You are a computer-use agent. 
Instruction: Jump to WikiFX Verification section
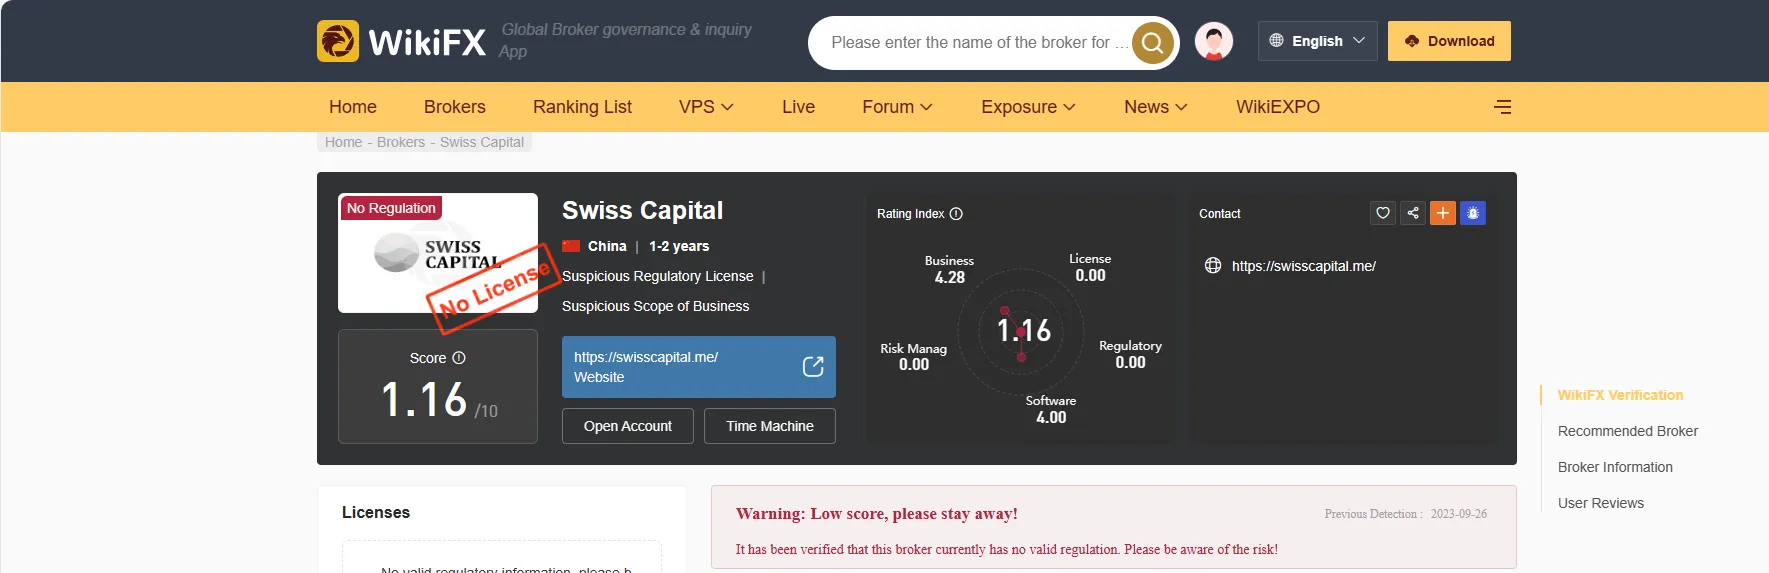[1620, 395]
